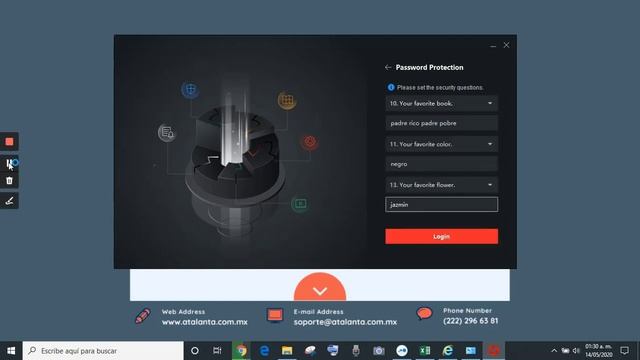
Task: Open the '13. Your favorite flower' question dropdown
Action: click(x=442, y=185)
